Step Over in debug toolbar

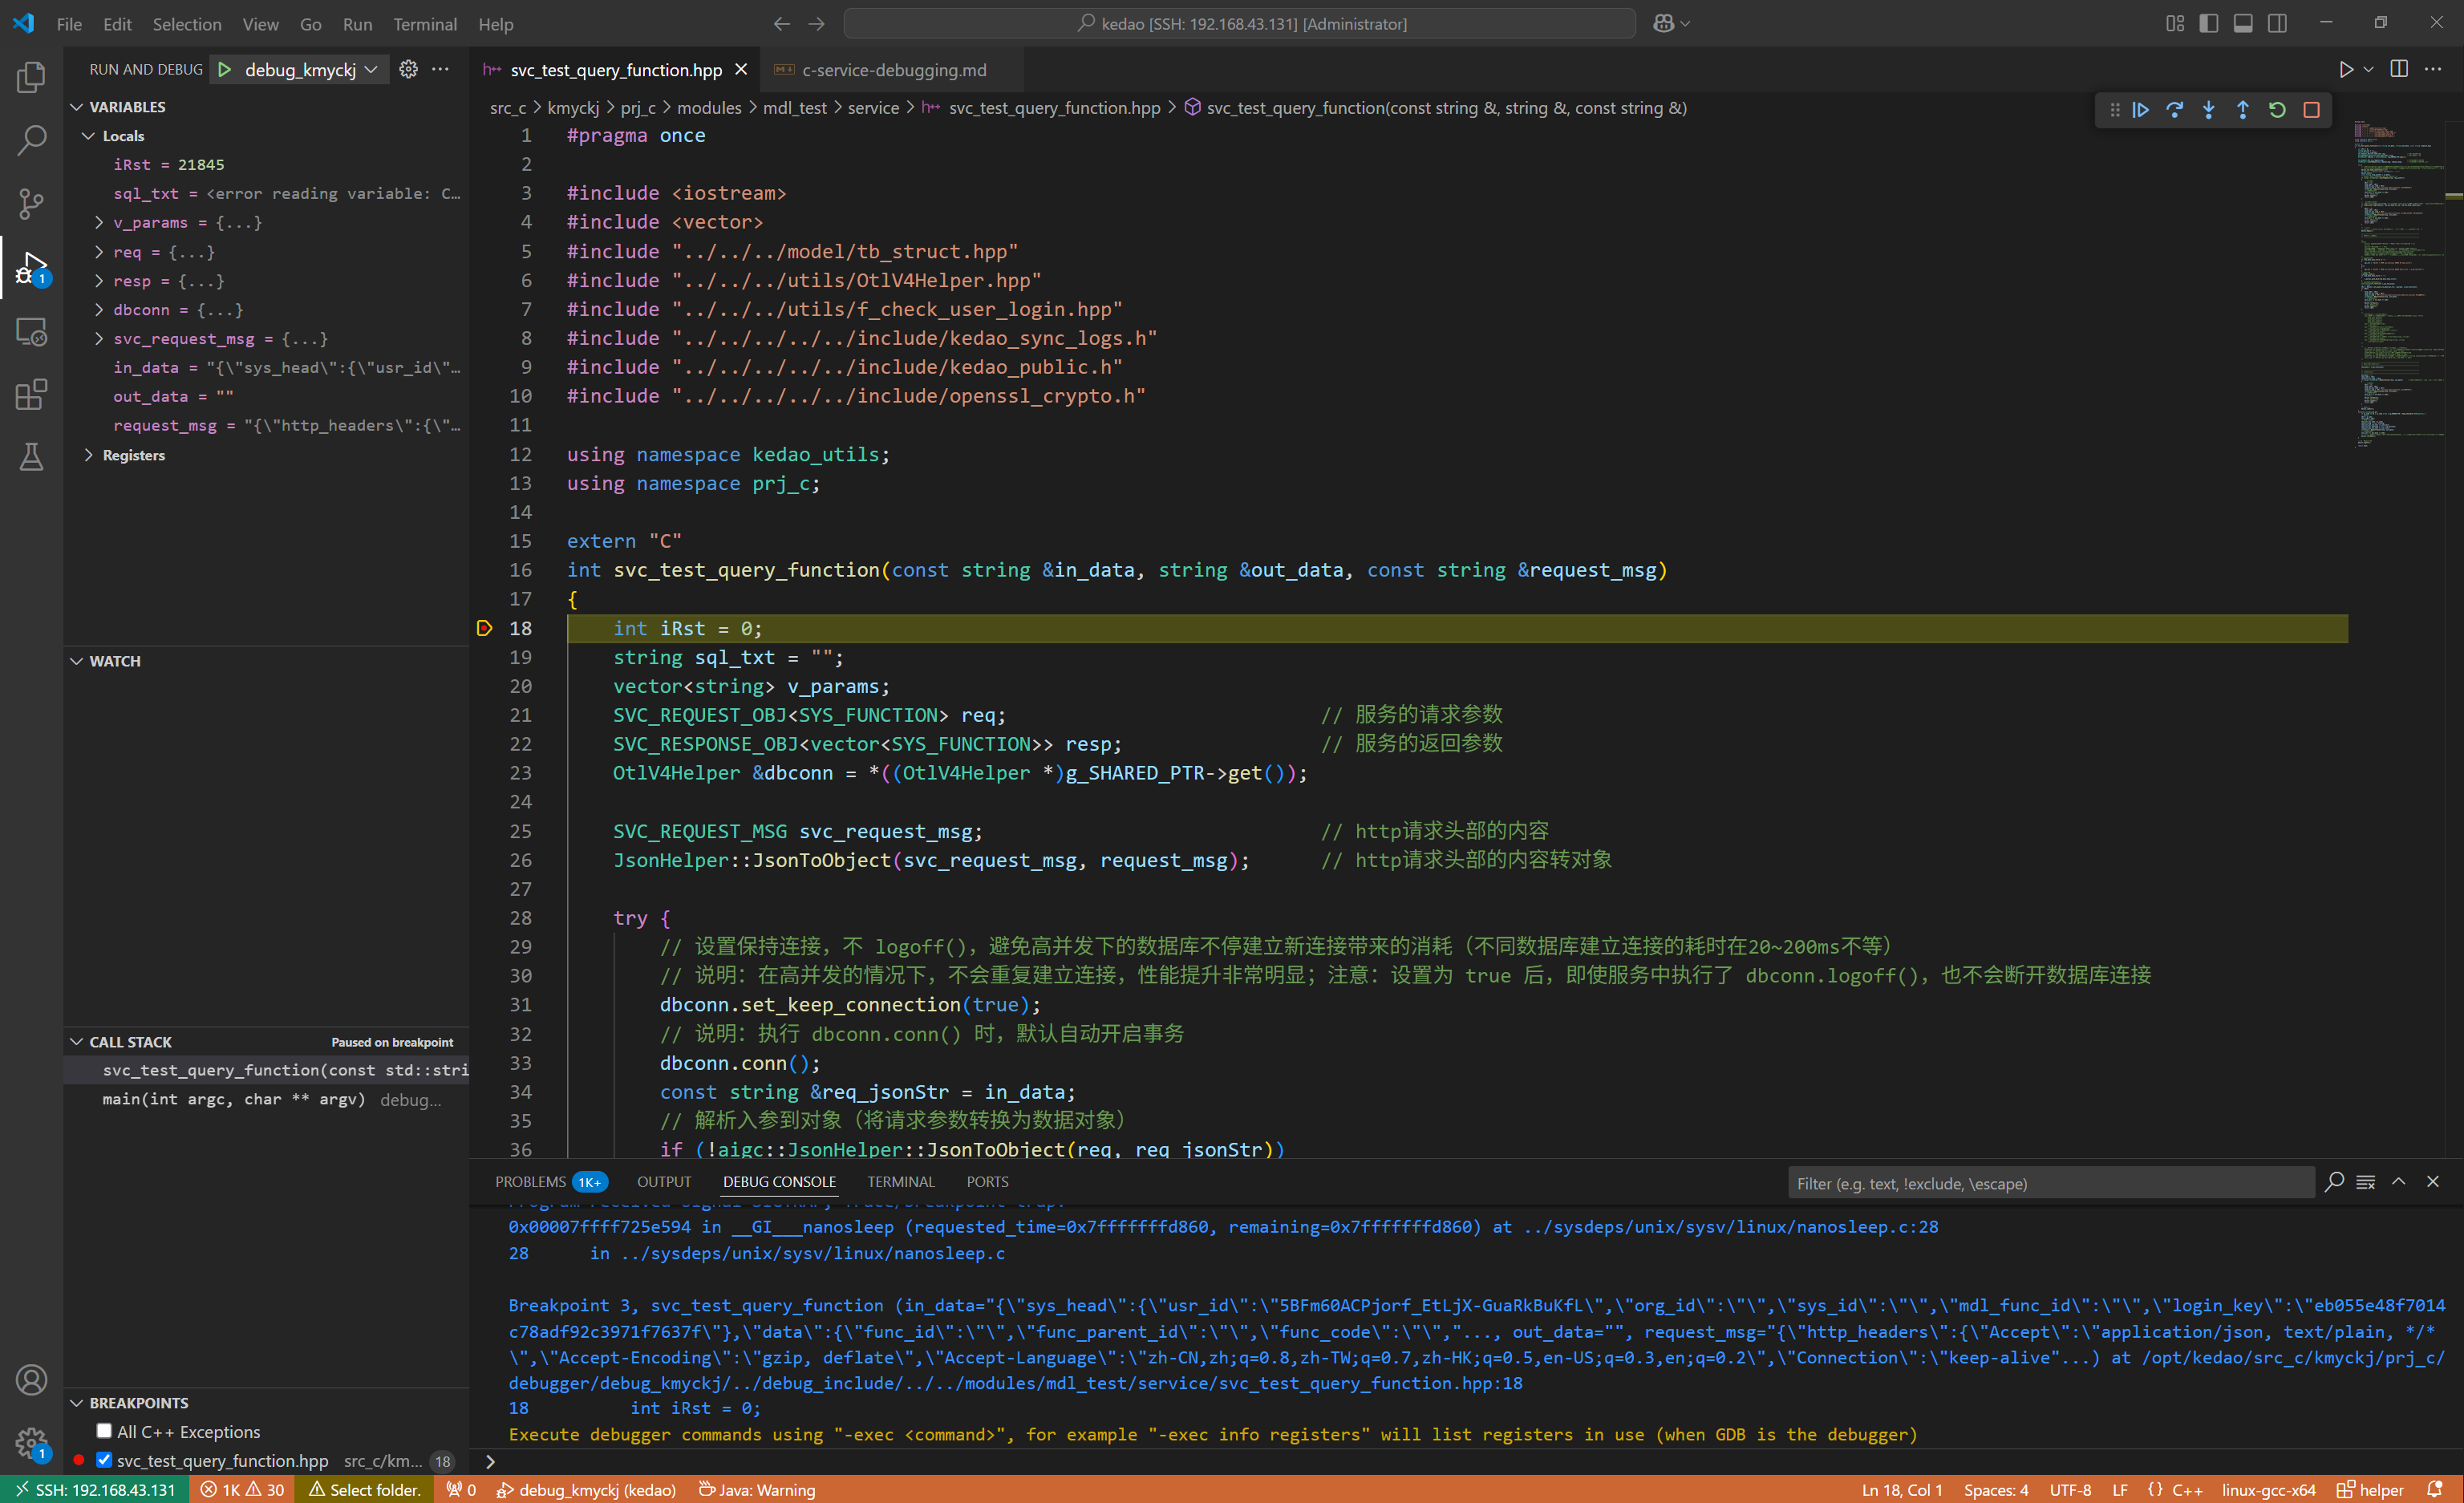click(x=2175, y=110)
